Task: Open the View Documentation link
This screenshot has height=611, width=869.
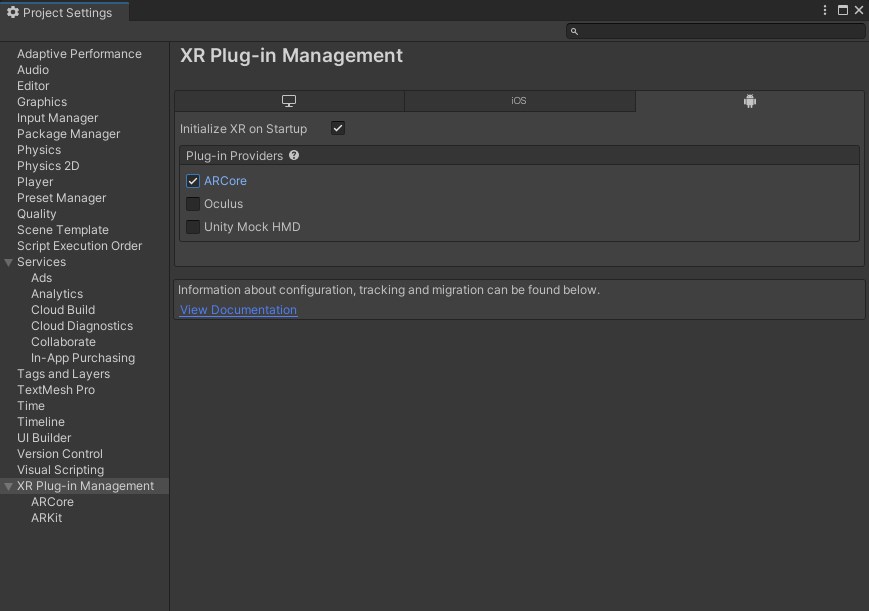Action: [x=238, y=310]
